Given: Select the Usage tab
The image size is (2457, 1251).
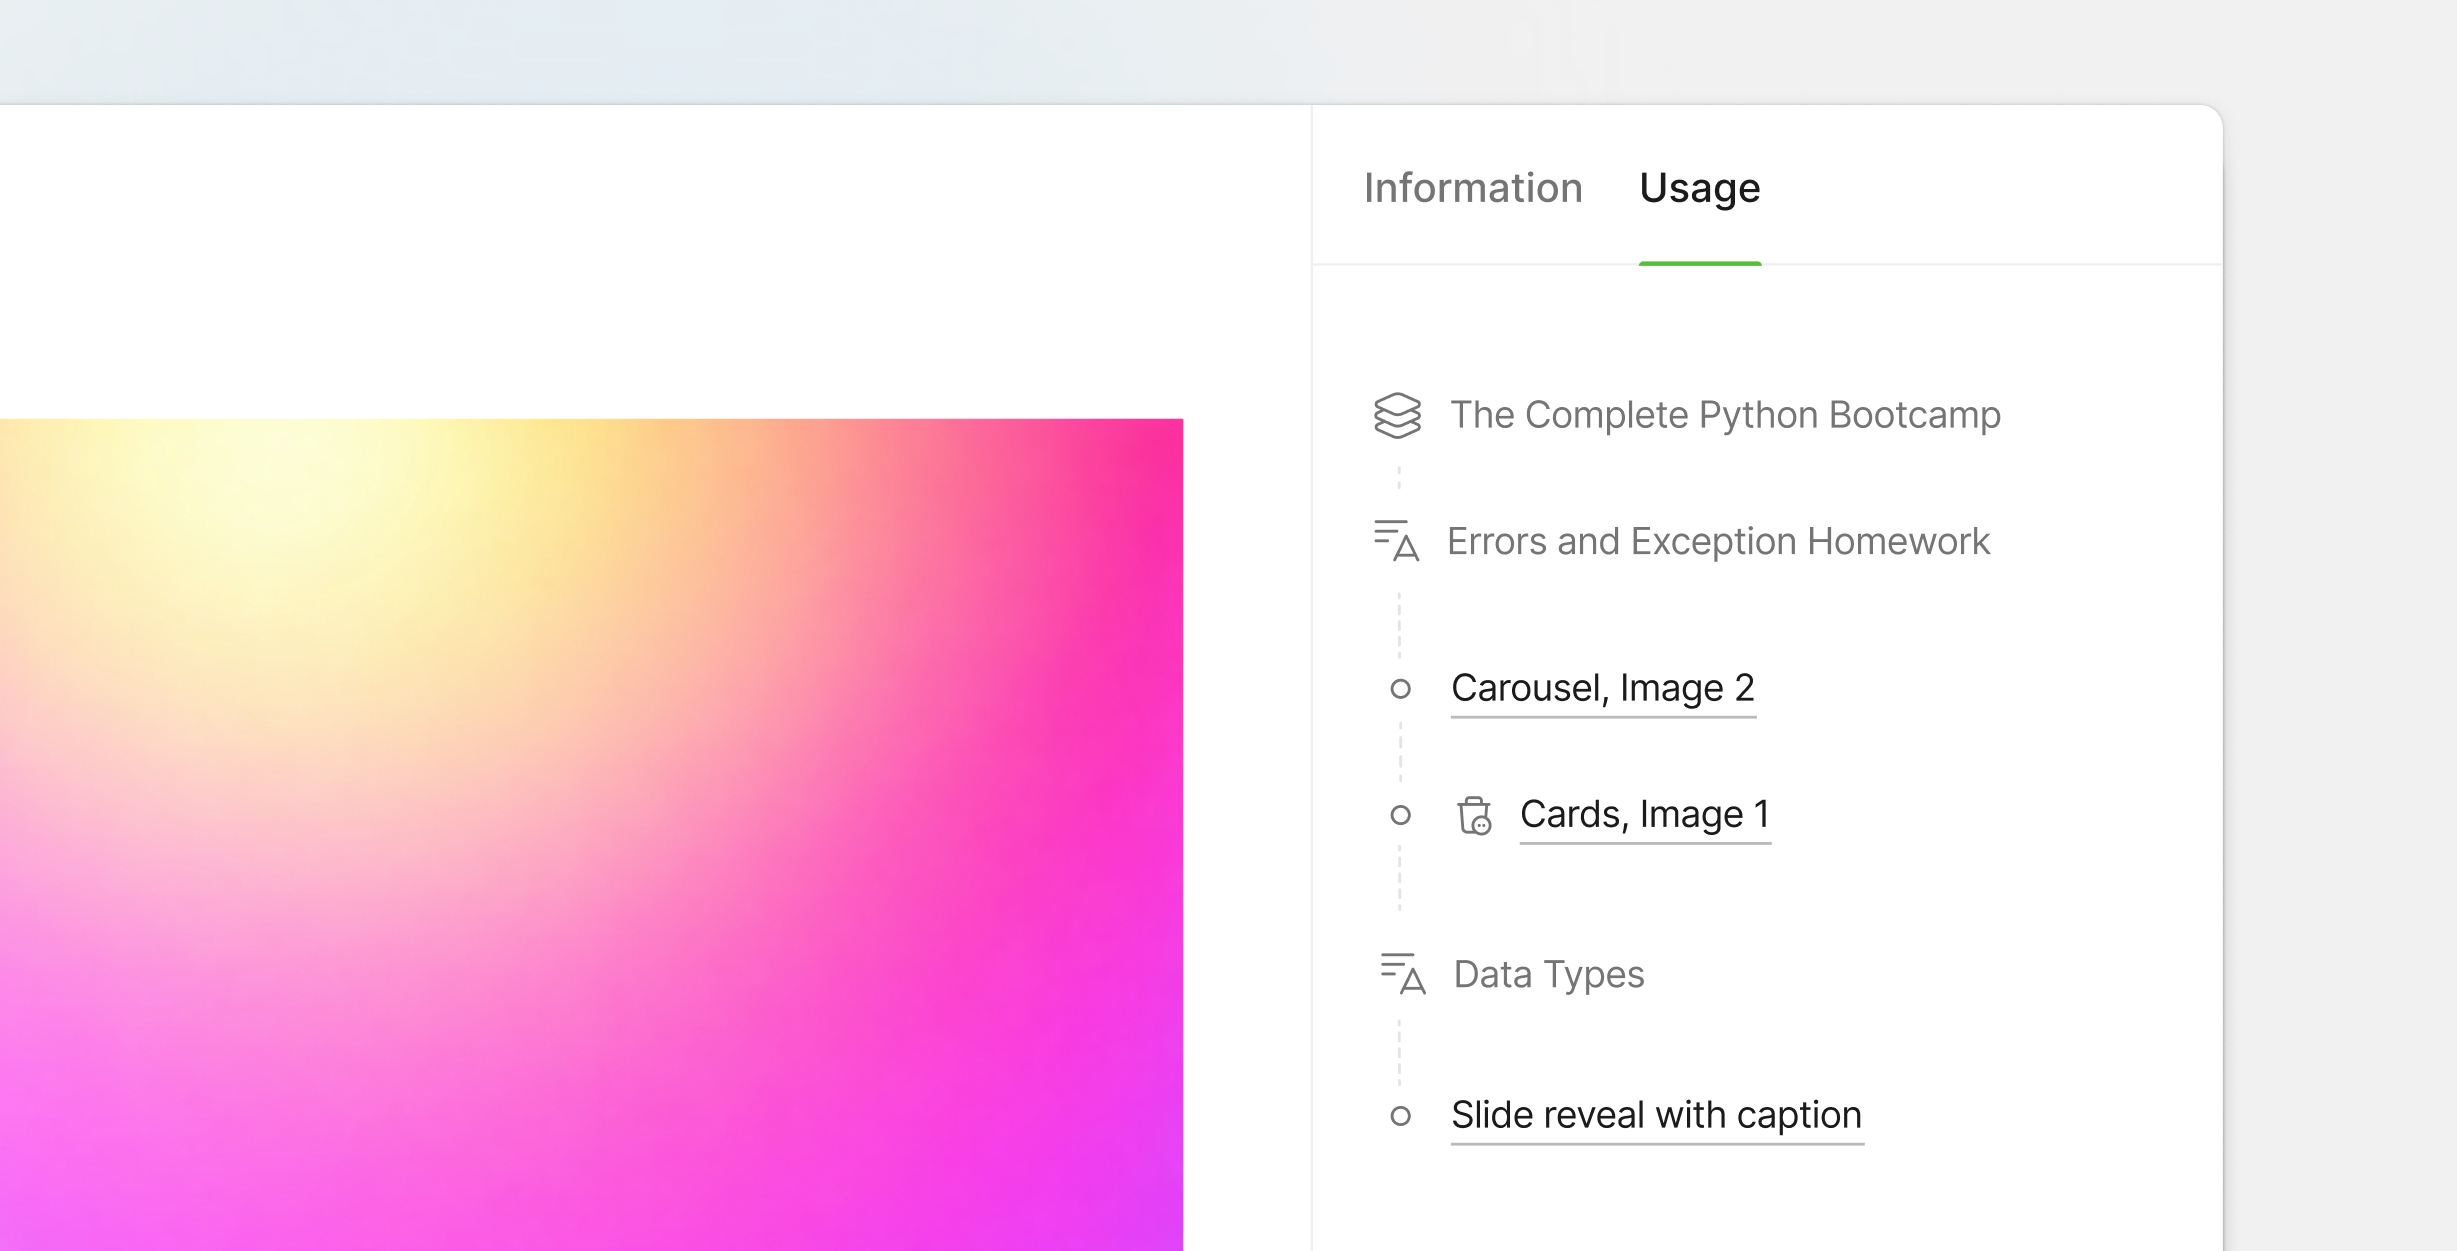Looking at the screenshot, I should click(1699, 188).
